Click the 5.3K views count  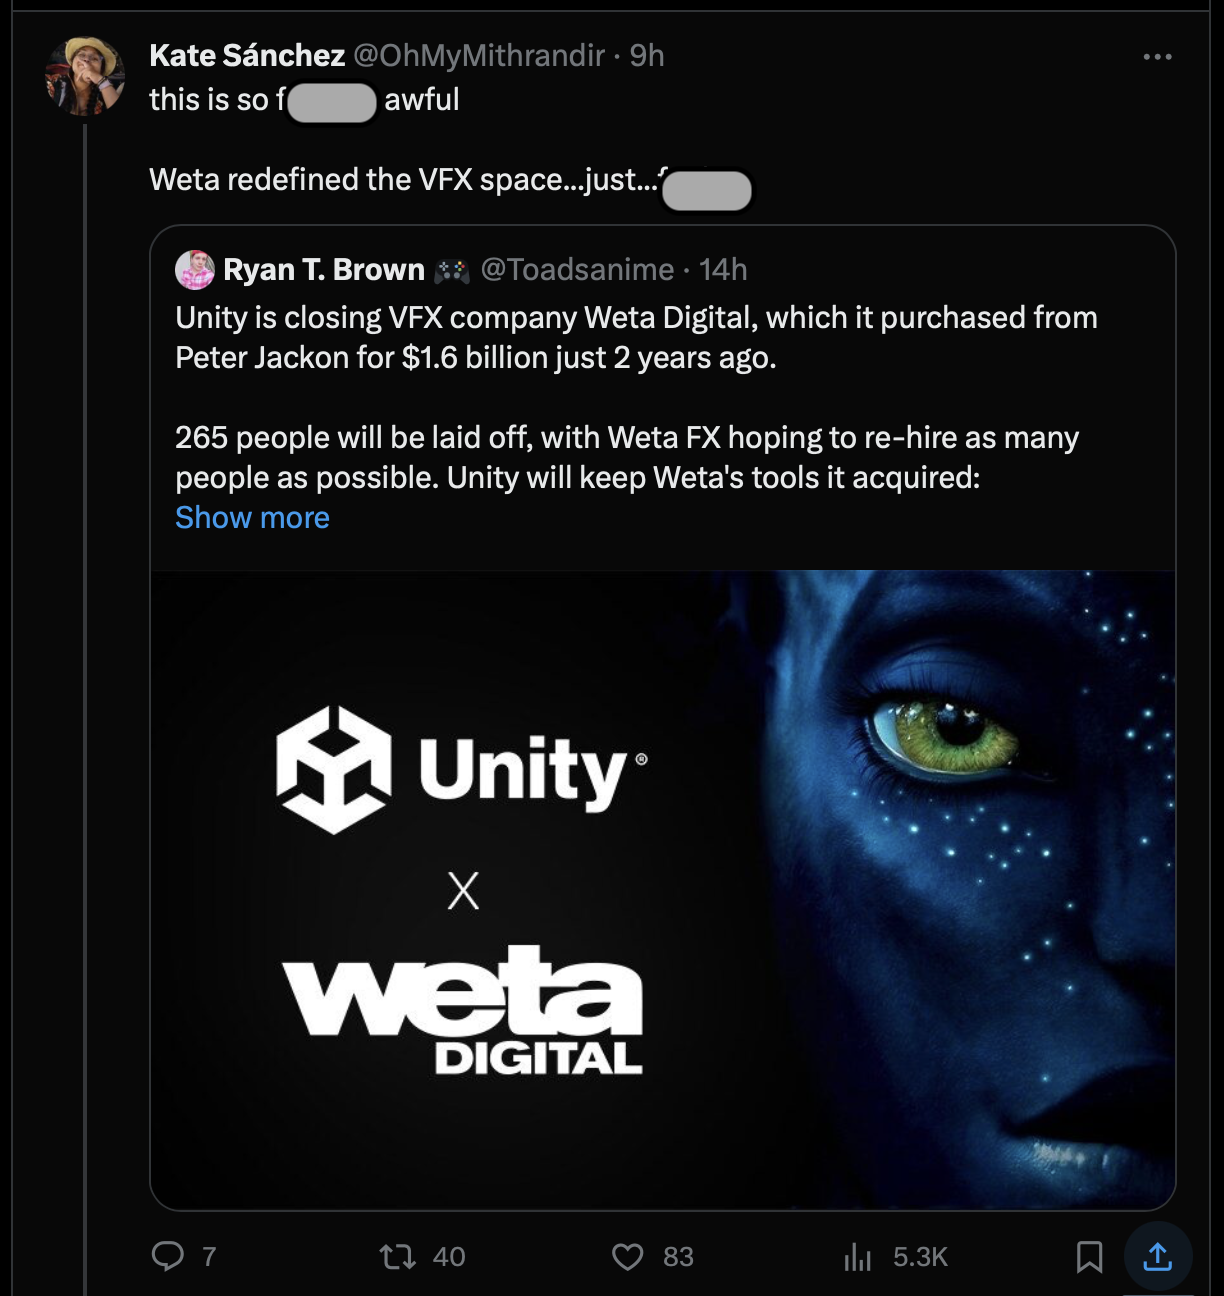(x=920, y=1257)
